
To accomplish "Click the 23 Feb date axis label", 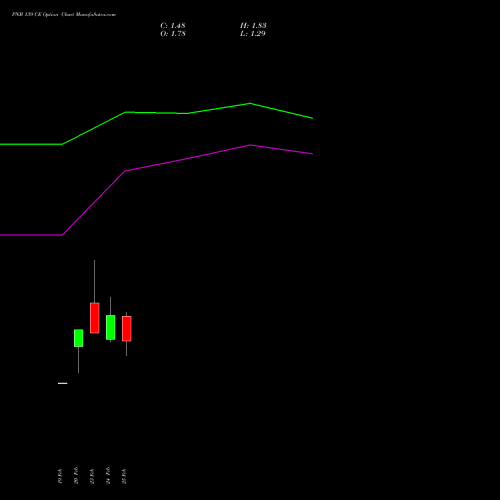I will 92,476.
